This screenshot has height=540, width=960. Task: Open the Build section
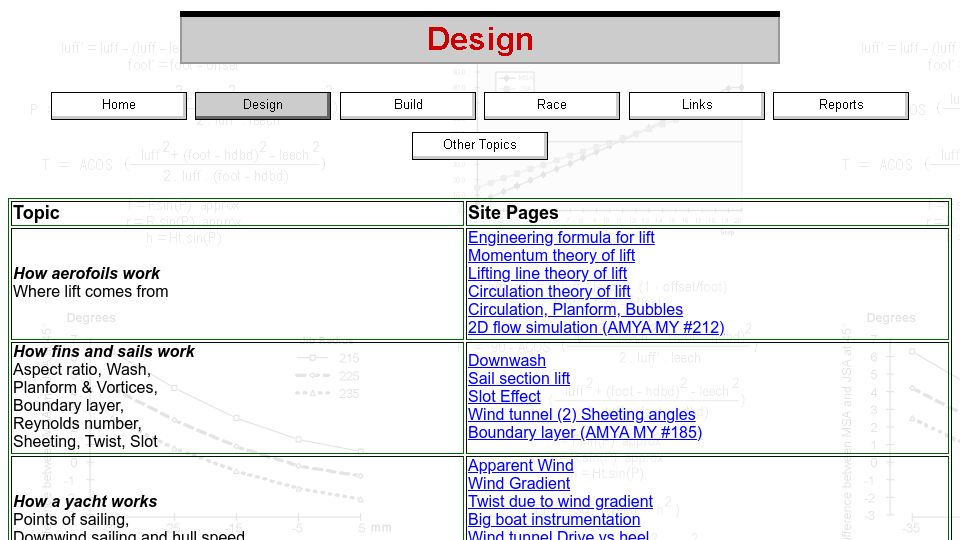pyautogui.click(x=408, y=105)
